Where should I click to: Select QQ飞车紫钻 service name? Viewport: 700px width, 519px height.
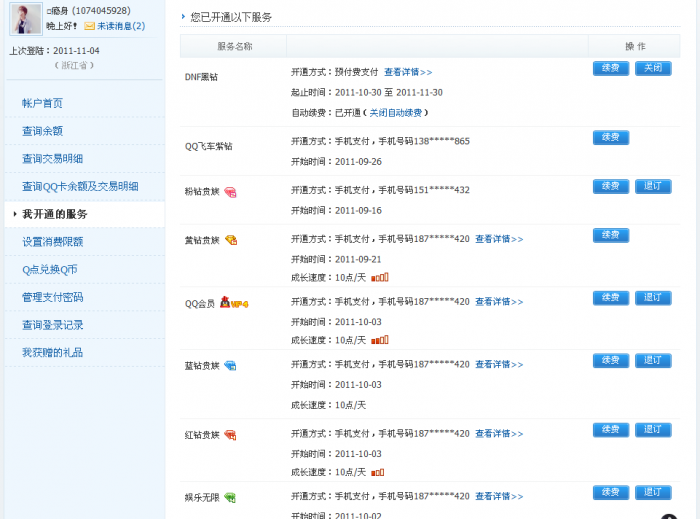[x=208, y=146]
